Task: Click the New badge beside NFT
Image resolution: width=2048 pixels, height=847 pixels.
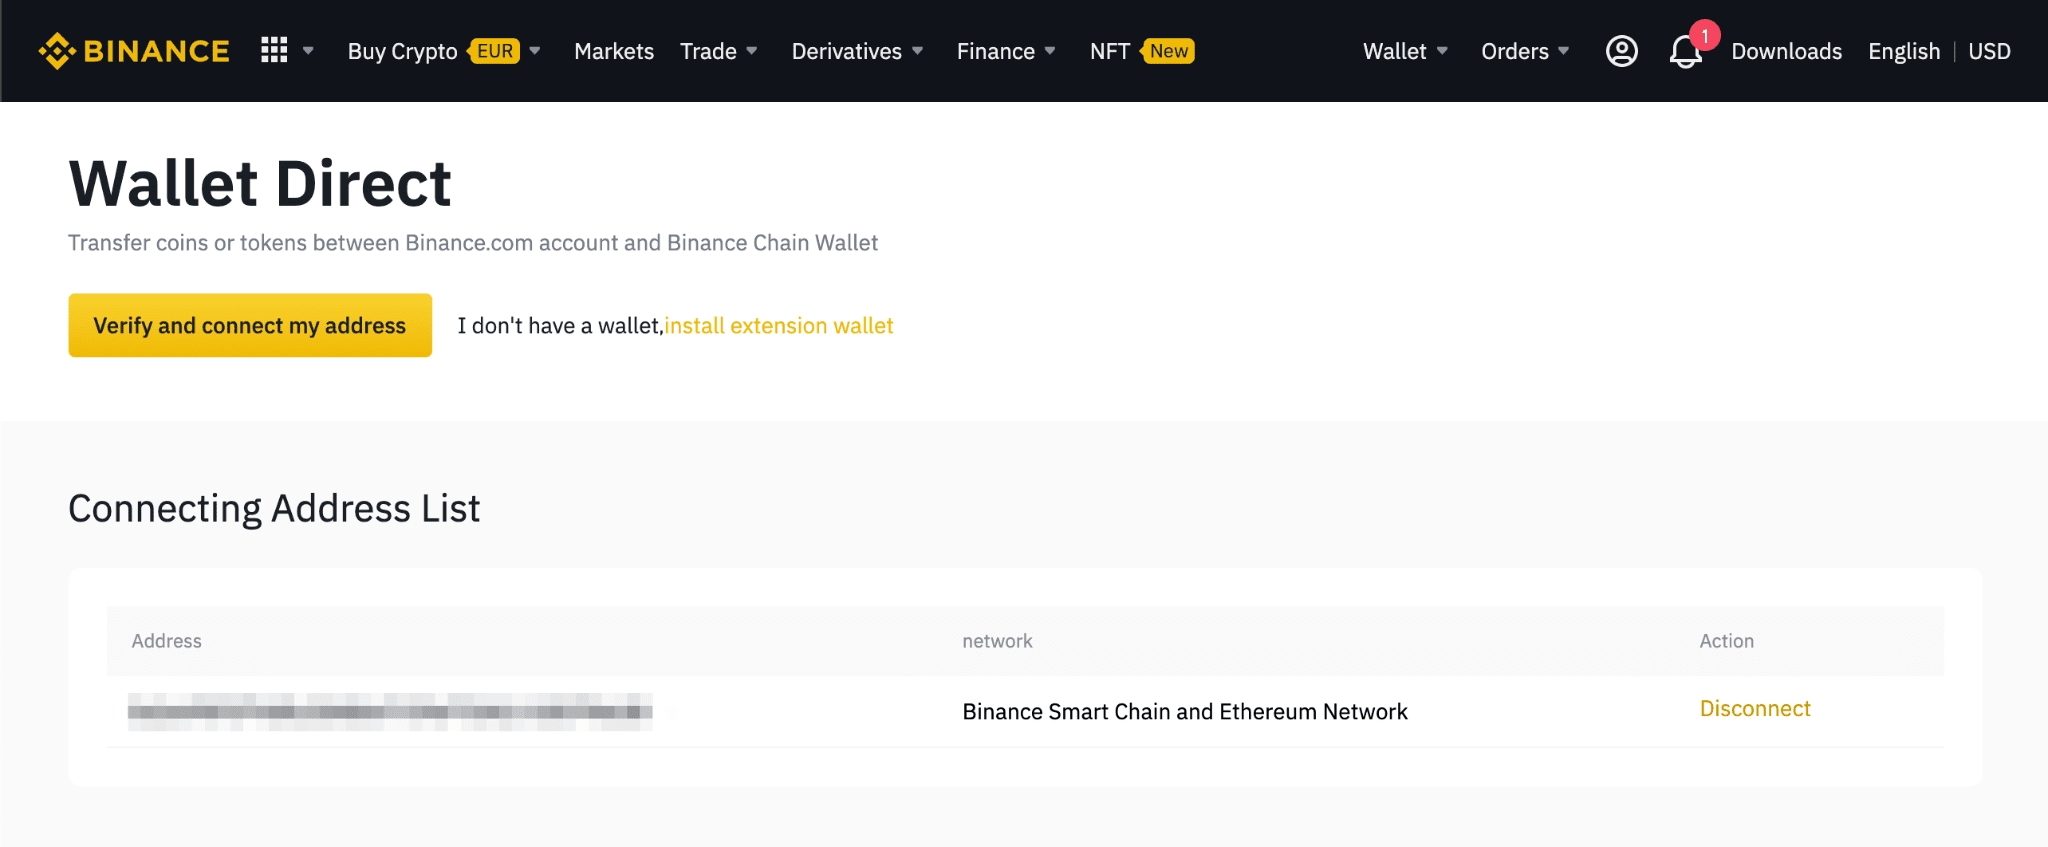Action: click(x=1168, y=51)
